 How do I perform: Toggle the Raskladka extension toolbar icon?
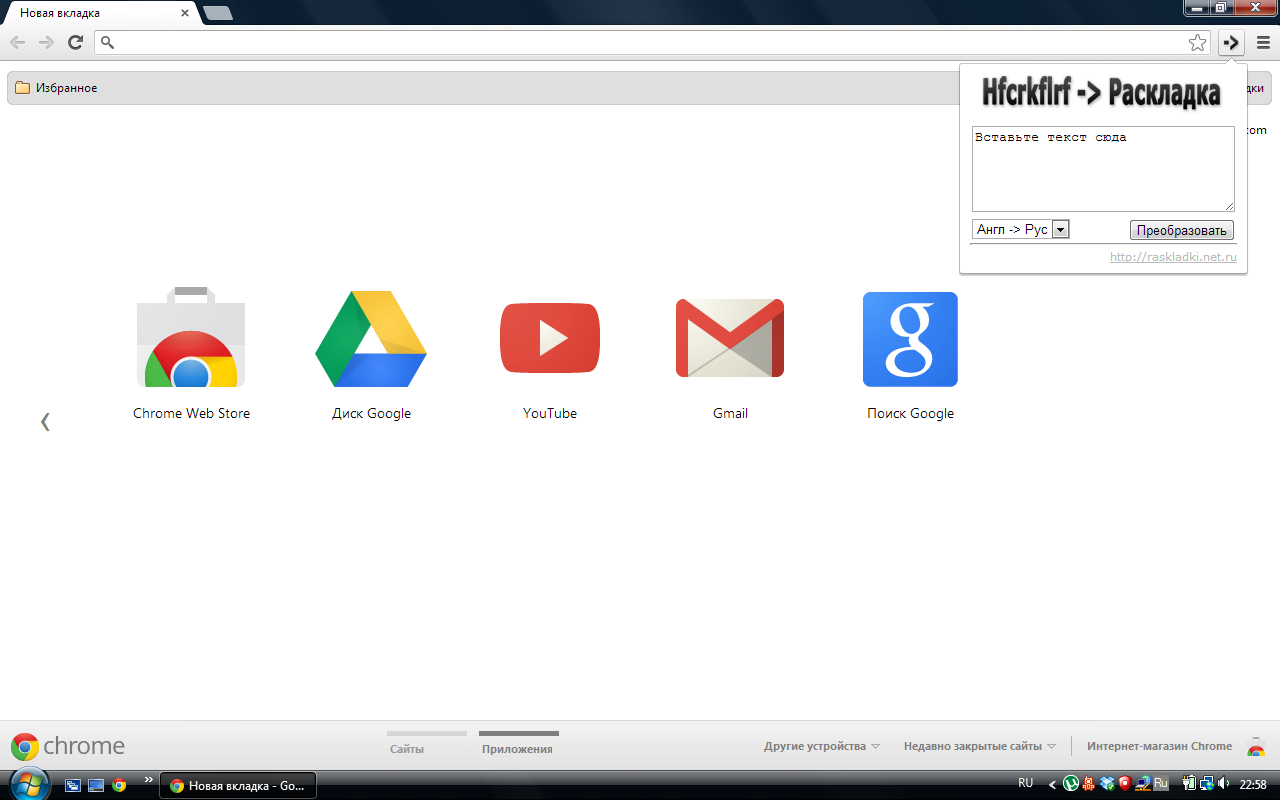(x=1231, y=42)
